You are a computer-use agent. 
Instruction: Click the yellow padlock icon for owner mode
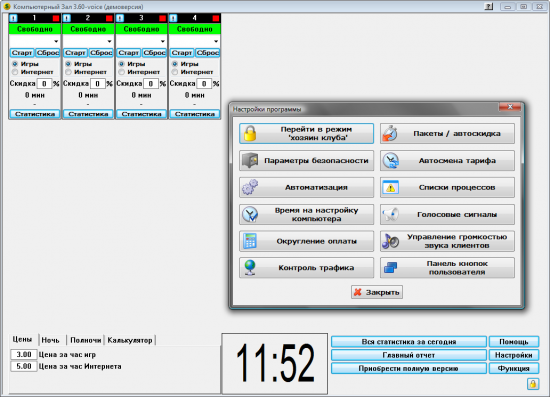click(x=250, y=134)
